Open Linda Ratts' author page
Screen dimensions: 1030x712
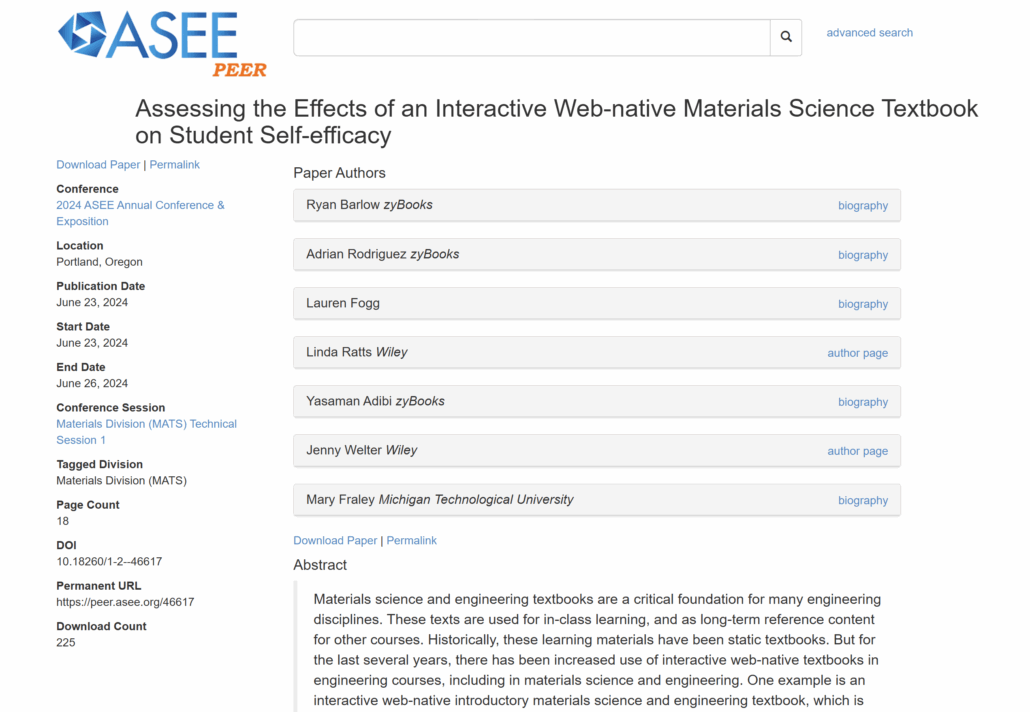click(x=857, y=353)
